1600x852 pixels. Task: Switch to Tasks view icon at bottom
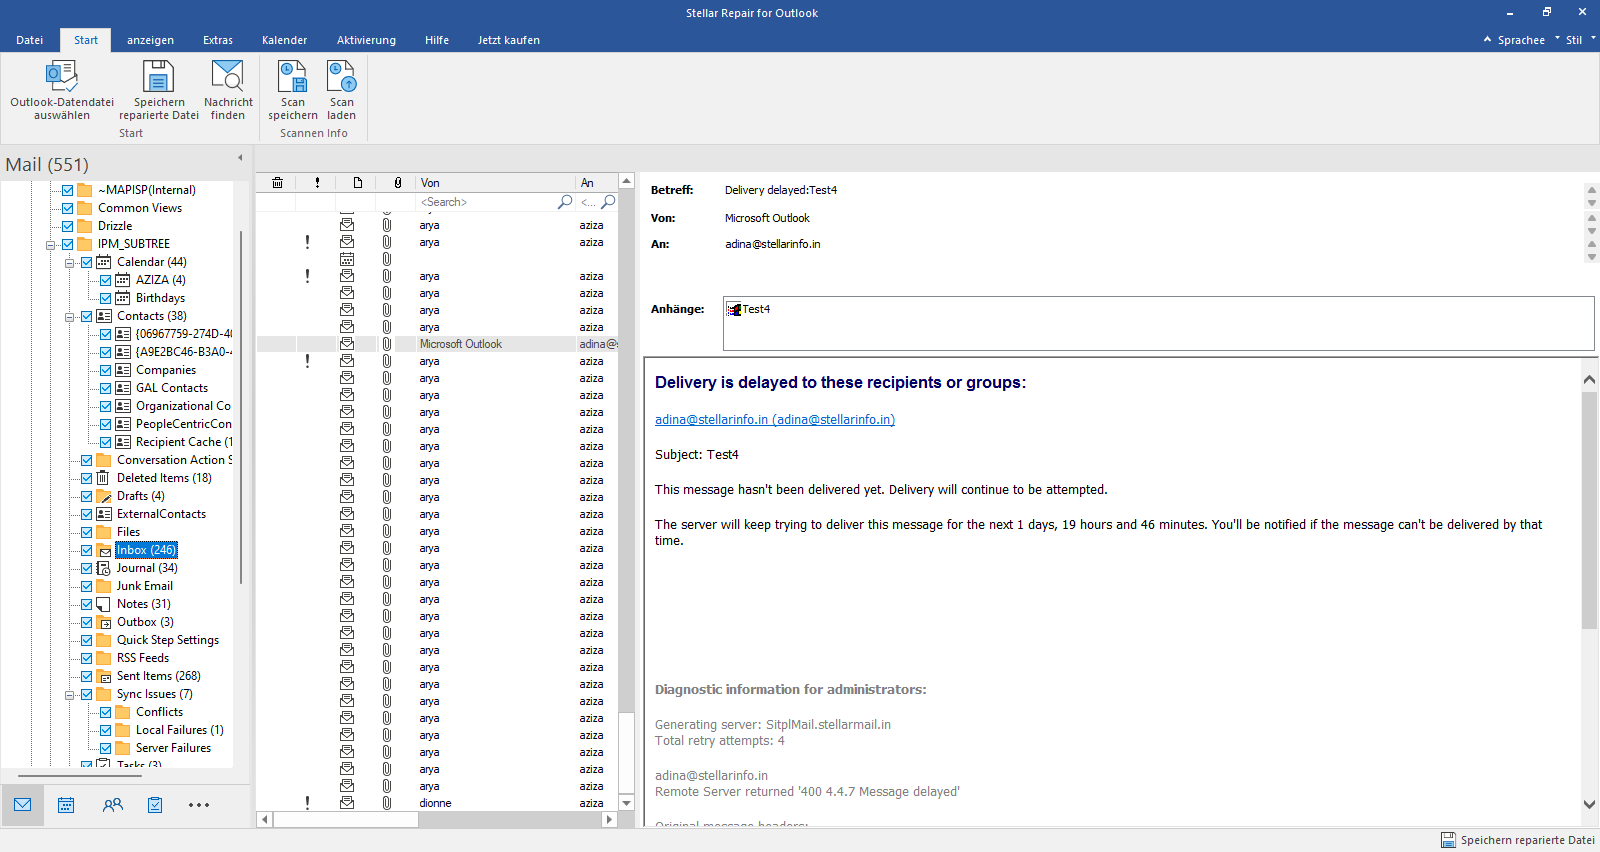click(x=155, y=805)
